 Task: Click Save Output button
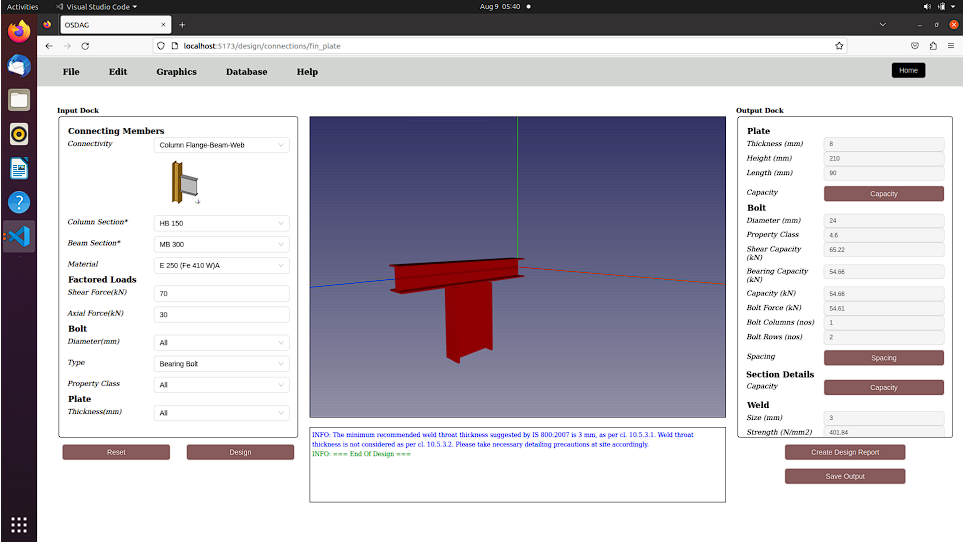click(845, 476)
